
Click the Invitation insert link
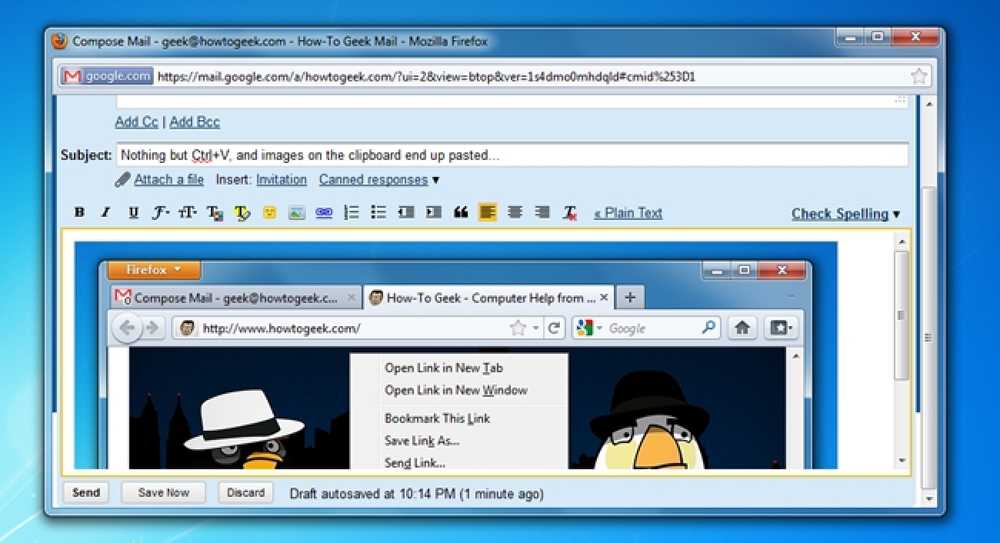[x=281, y=180]
